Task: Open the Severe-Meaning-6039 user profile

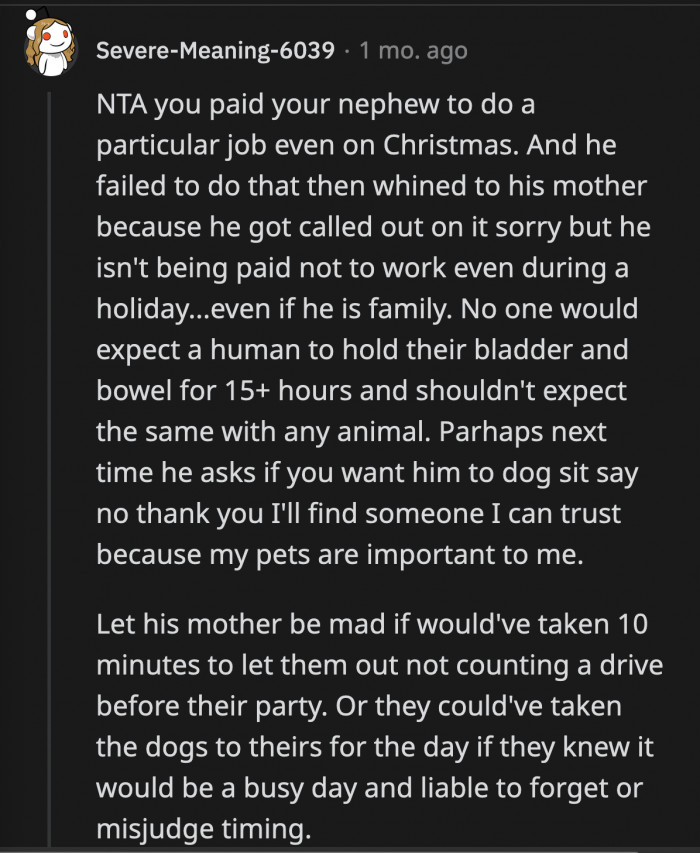Action: coord(215,50)
